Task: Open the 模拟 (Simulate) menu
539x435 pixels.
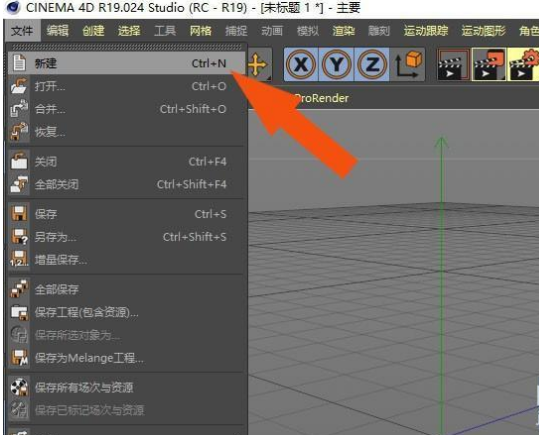Action: click(x=308, y=31)
